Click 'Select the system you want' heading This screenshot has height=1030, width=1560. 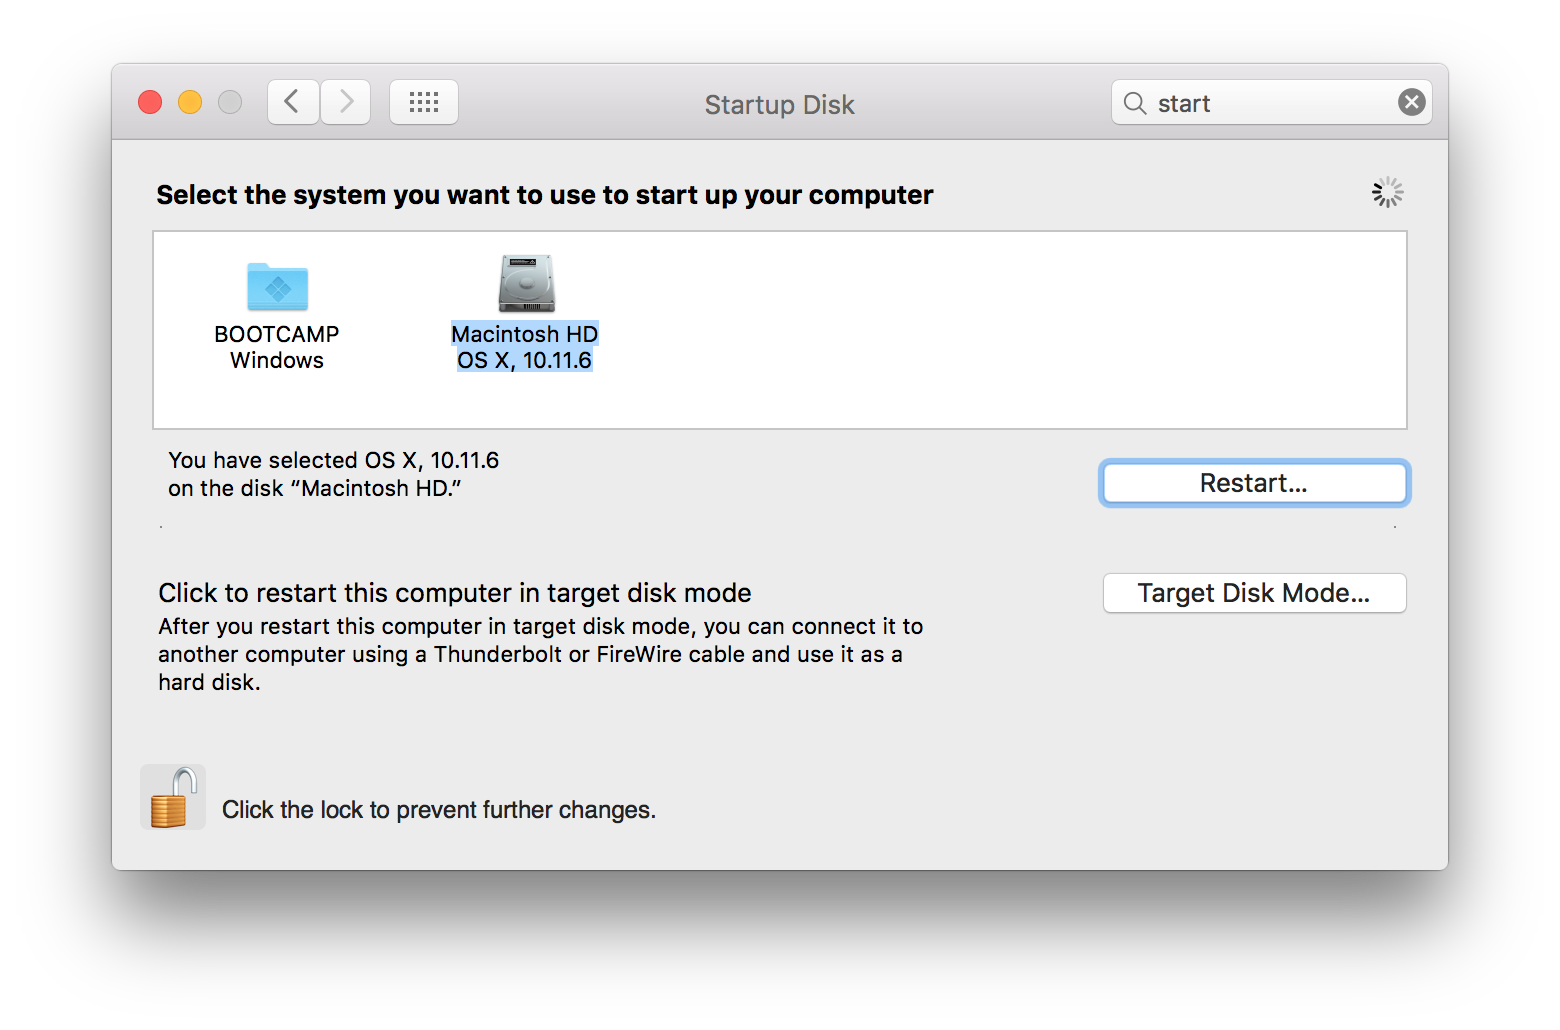tap(545, 195)
